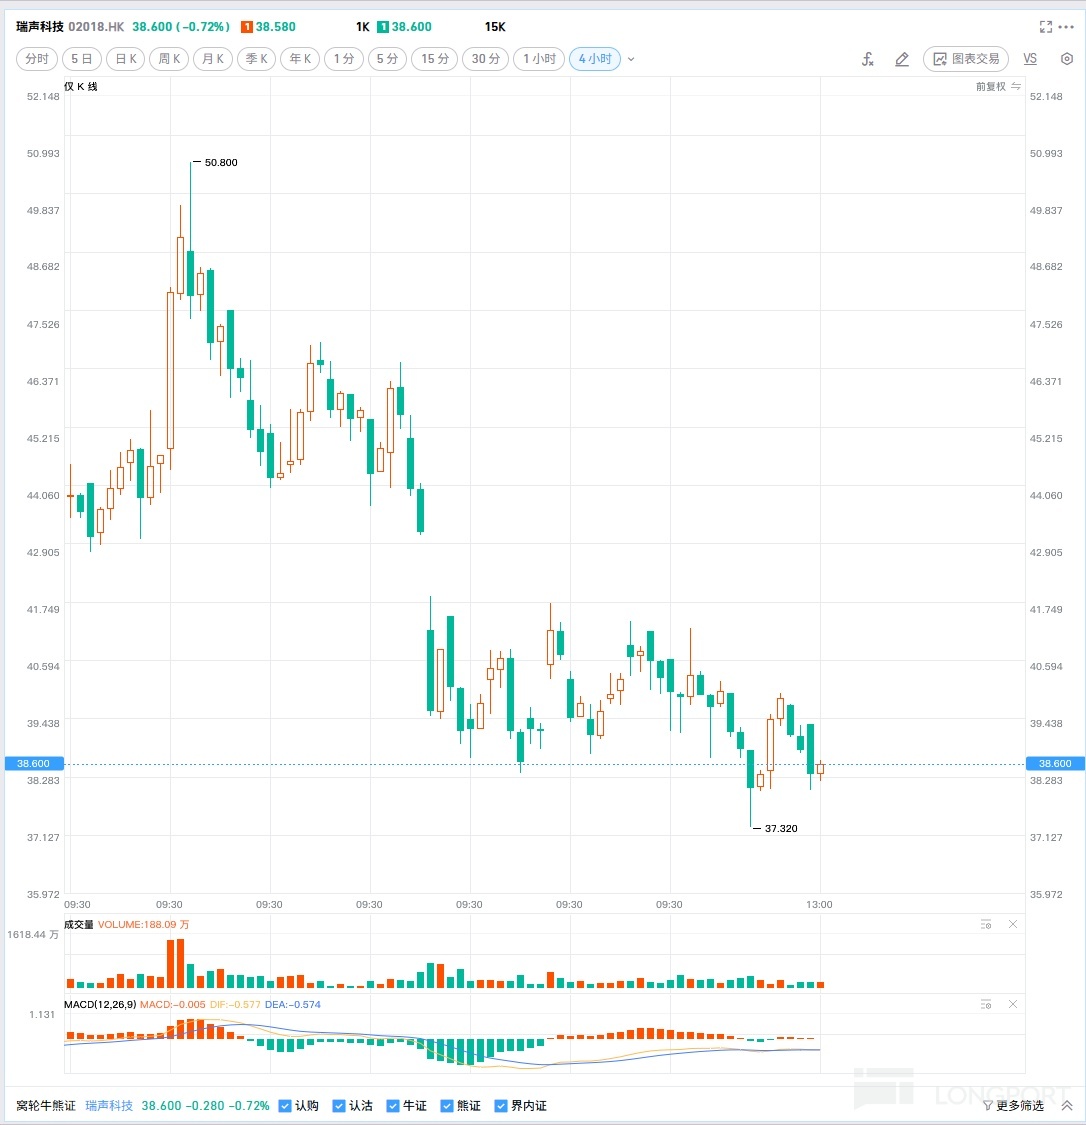Click the 图表交易 chart trading button
Screen dimensions: 1086x1125
[966, 59]
